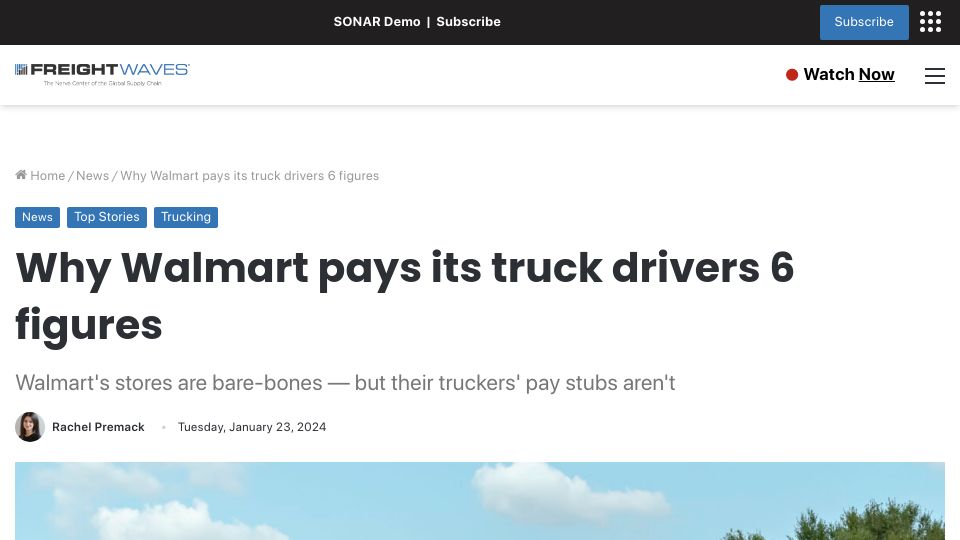The height and width of the screenshot is (540, 960).
Task: Click the red live indicator dot
Action: coord(792,75)
